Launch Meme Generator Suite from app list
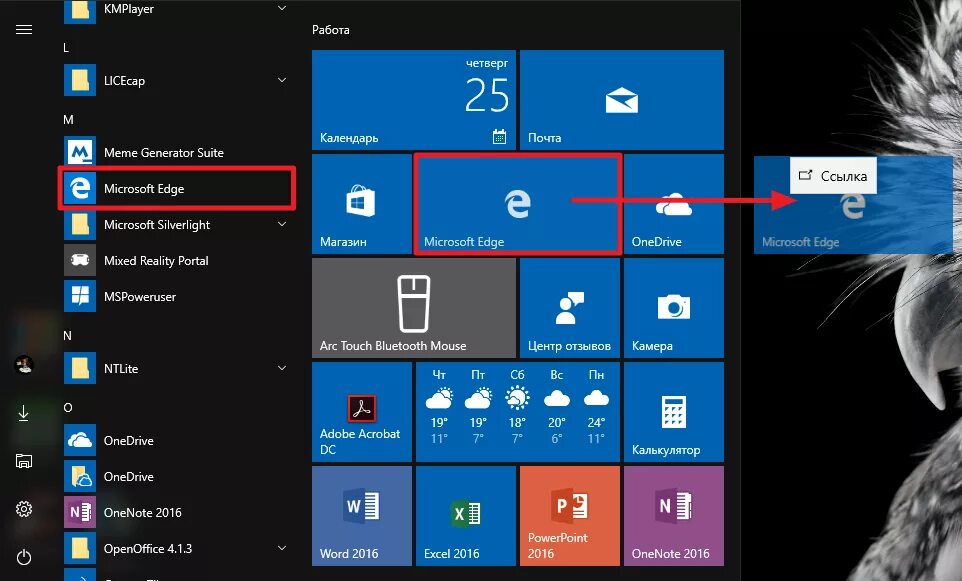 point(177,152)
